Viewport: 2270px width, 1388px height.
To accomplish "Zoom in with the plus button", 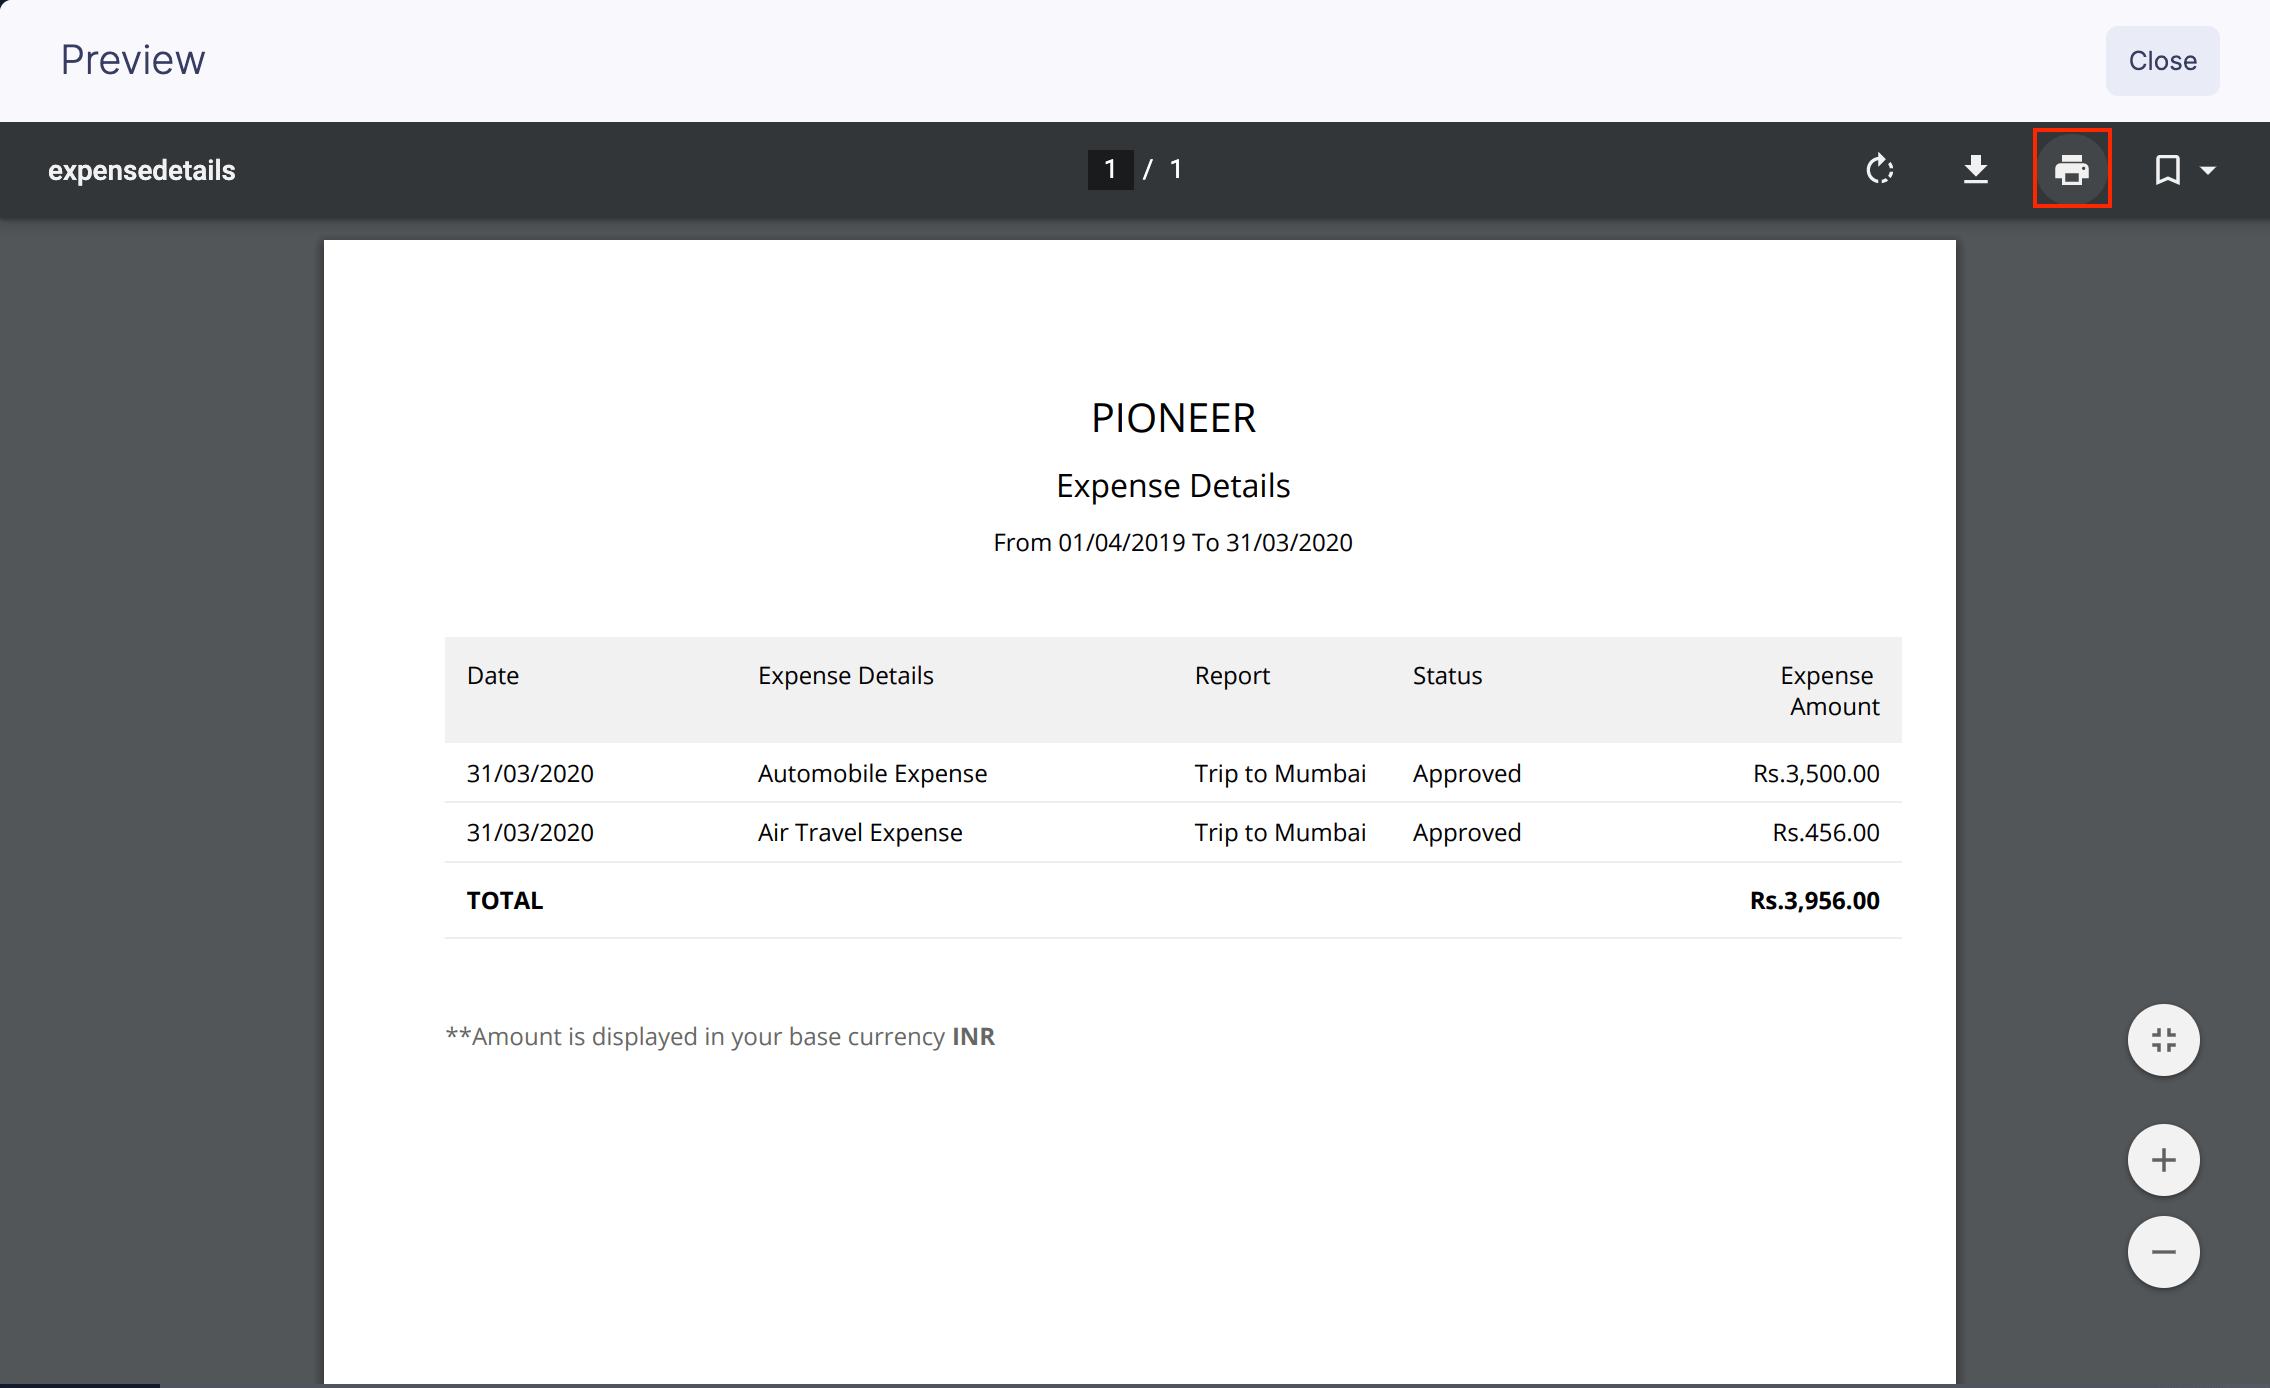I will (x=2163, y=1160).
